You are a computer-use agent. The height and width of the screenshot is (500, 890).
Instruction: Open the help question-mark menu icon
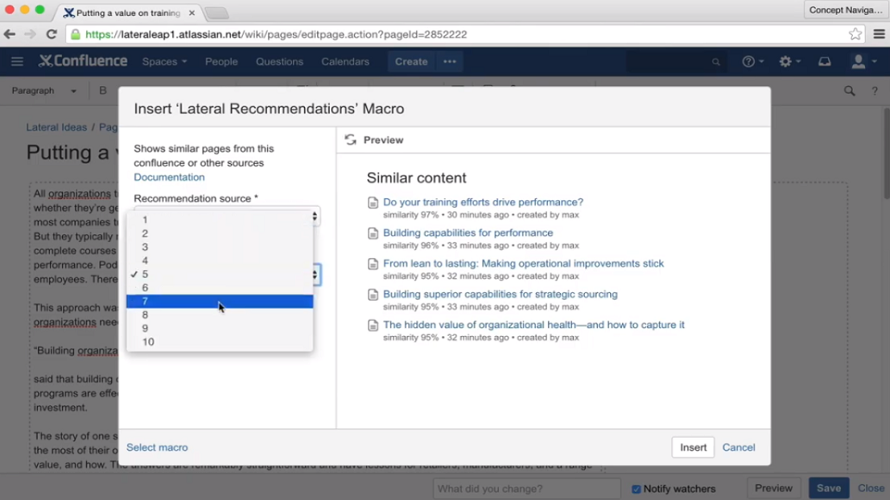(753, 61)
